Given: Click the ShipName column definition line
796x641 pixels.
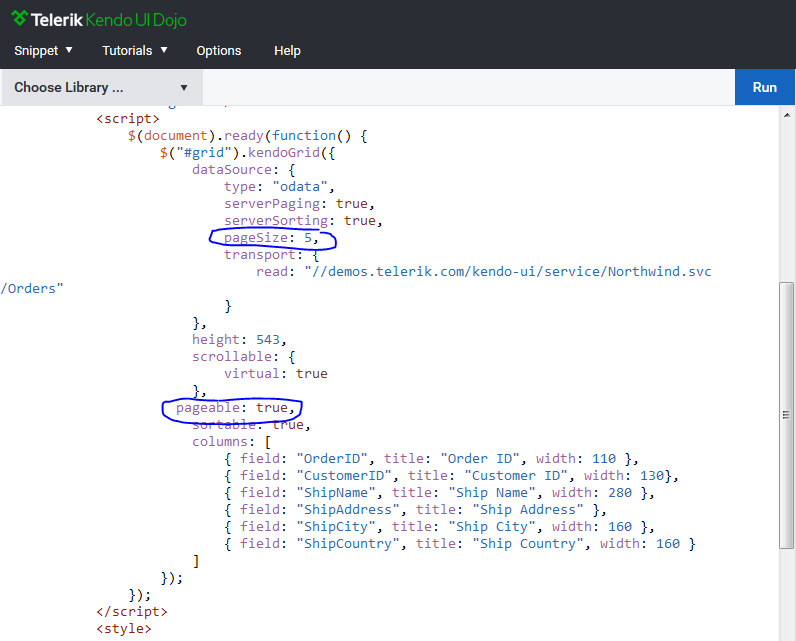Looking at the screenshot, I should [x=439, y=493].
